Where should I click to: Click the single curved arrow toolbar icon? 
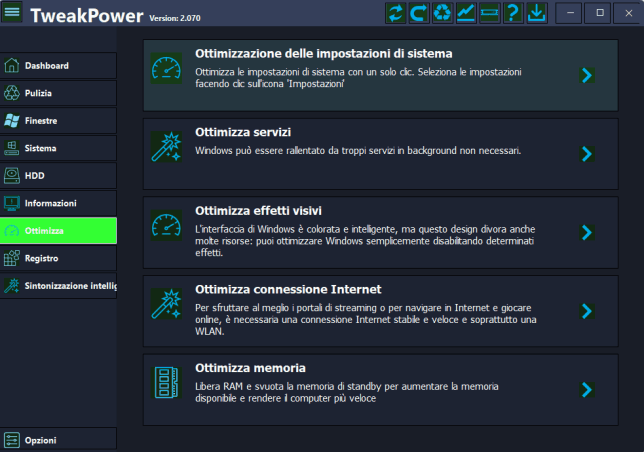[419, 13]
